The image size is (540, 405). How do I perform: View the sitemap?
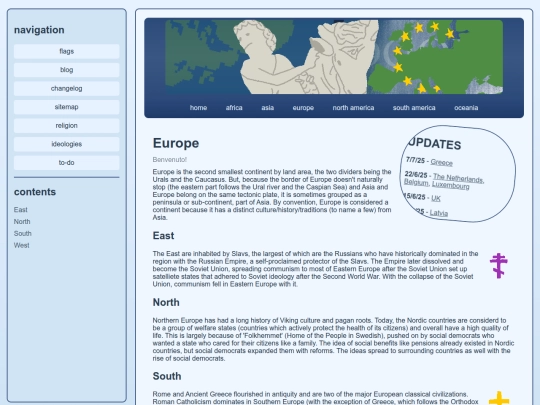[x=66, y=107]
